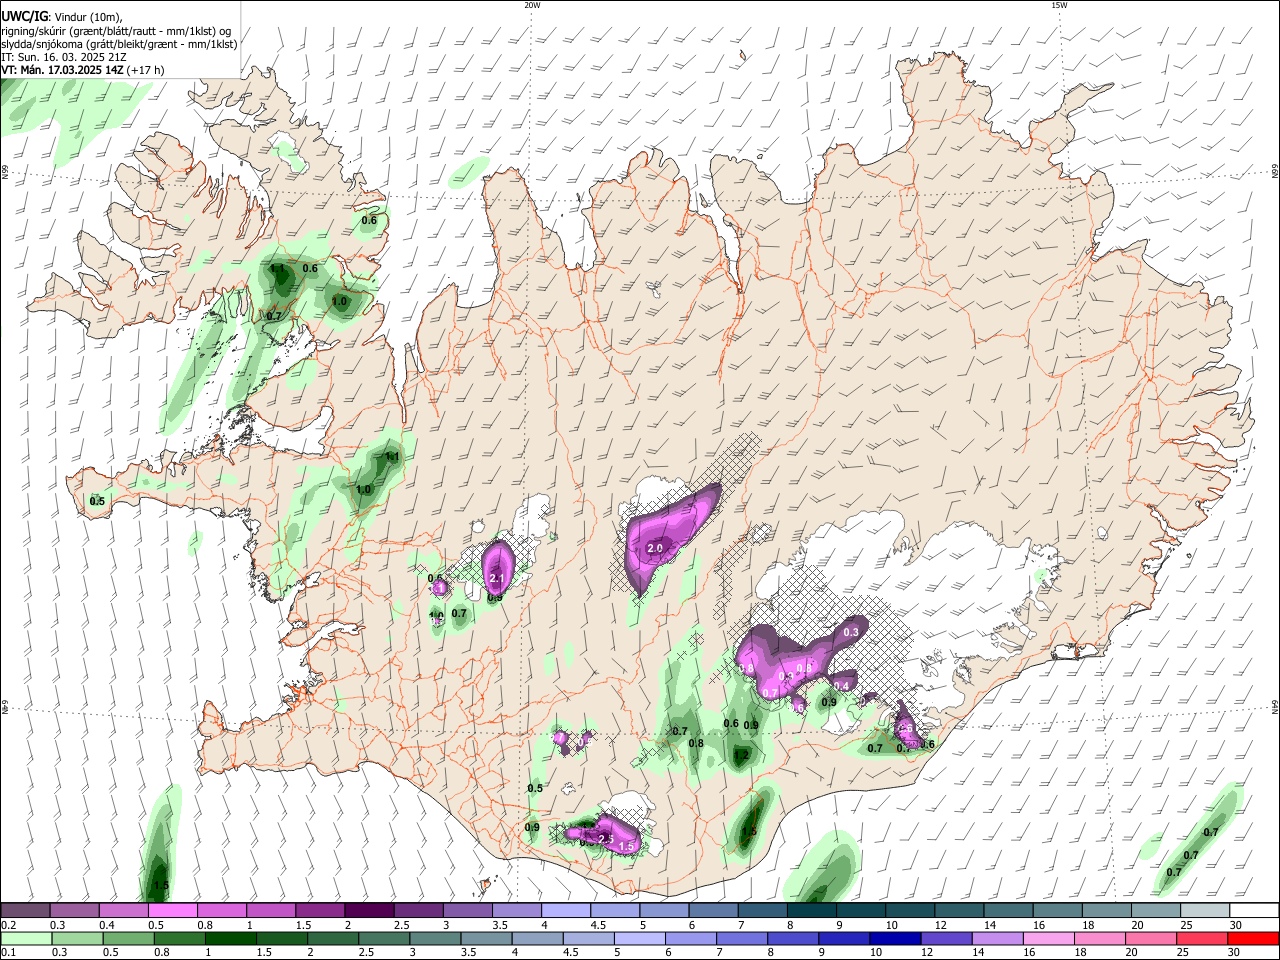Click the lavender 4 swatch in upper legend row
Viewport: 1280px width, 960px height.
565,910
